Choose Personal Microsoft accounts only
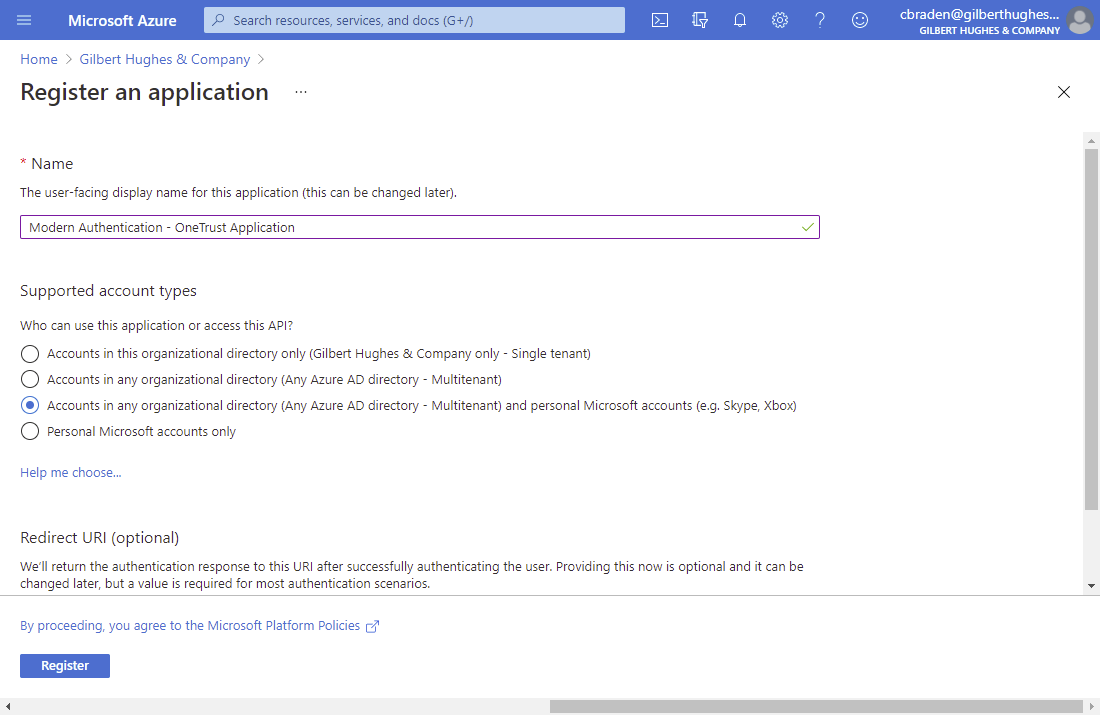Image resolution: width=1100 pixels, height=715 pixels. (x=29, y=432)
